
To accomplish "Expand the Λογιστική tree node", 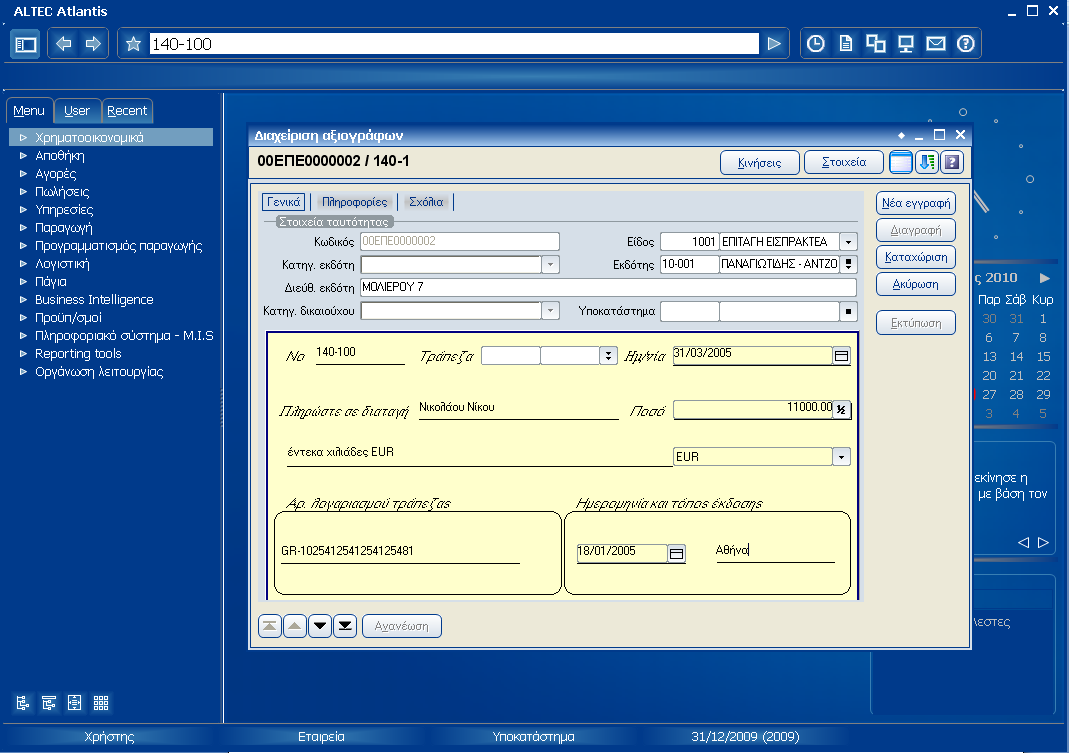I will tap(23, 263).
